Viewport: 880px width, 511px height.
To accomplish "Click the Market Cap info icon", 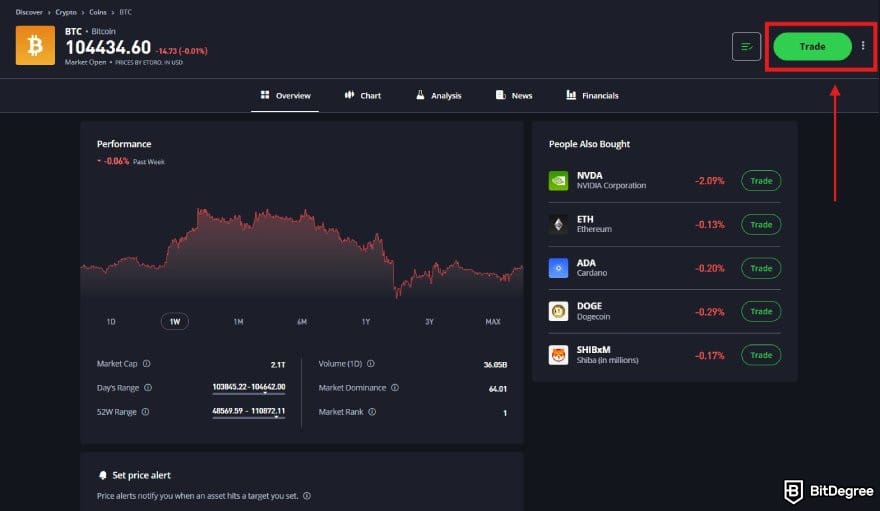I will point(146,363).
